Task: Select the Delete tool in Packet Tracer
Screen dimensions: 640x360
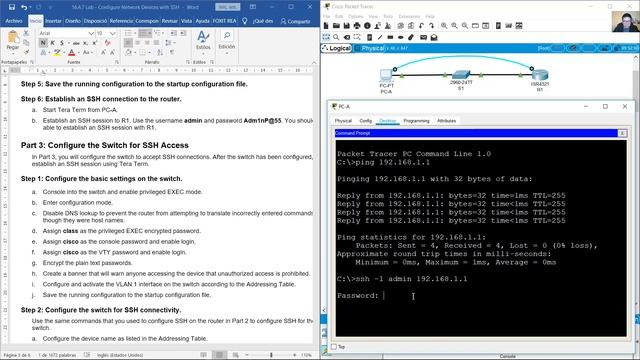Action: point(347,37)
